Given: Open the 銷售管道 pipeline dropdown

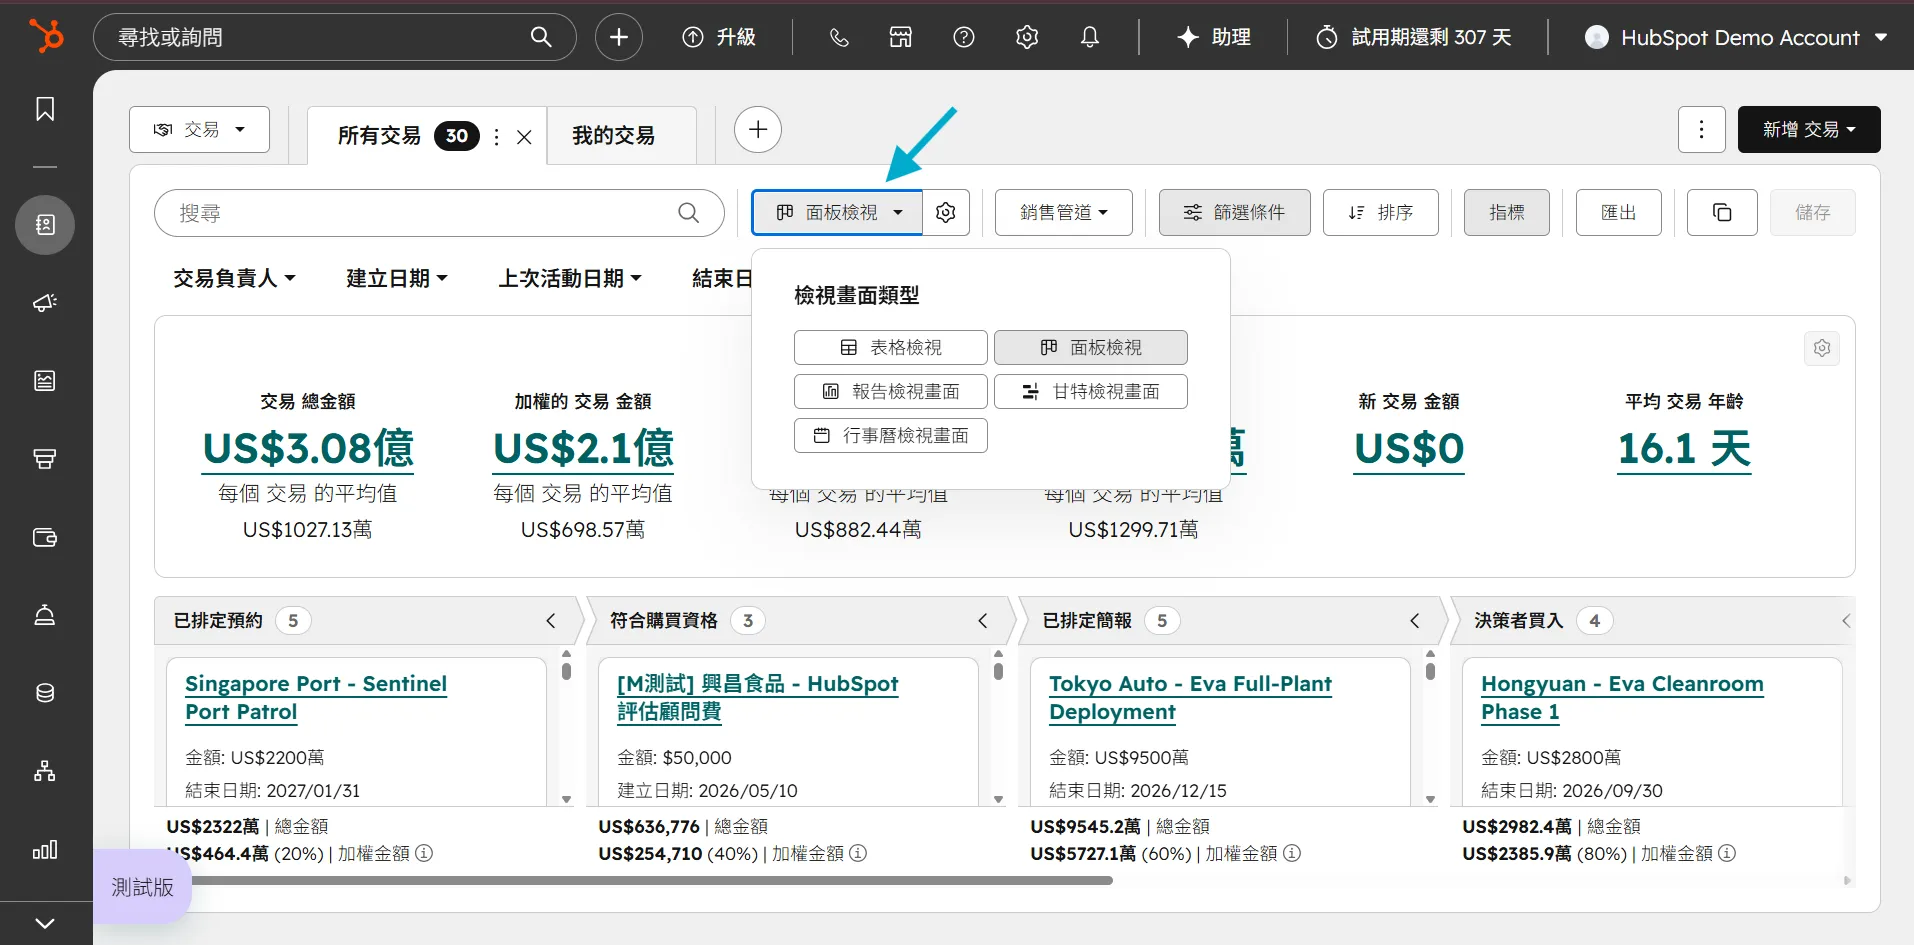Looking at the screenshot, I should 1063,212.
